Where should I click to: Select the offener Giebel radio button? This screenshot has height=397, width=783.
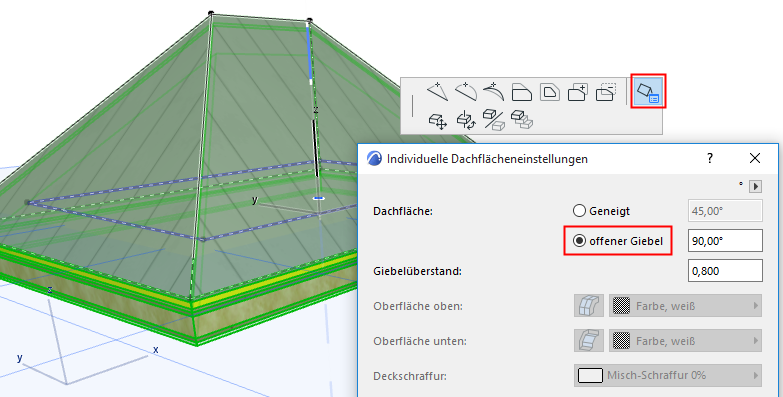[x=579, y=241]
